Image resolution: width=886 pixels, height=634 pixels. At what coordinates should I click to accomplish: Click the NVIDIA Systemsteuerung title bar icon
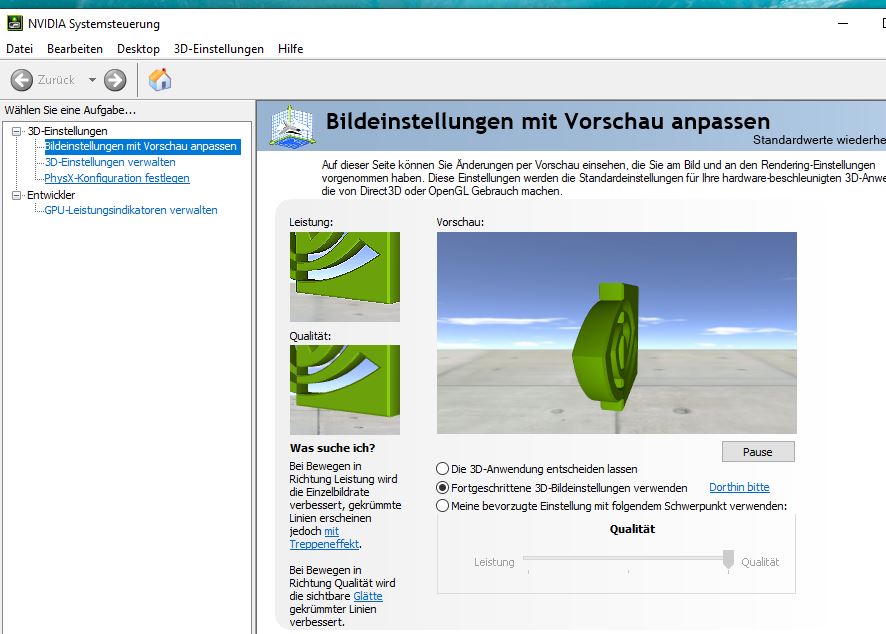coord(15,24)
